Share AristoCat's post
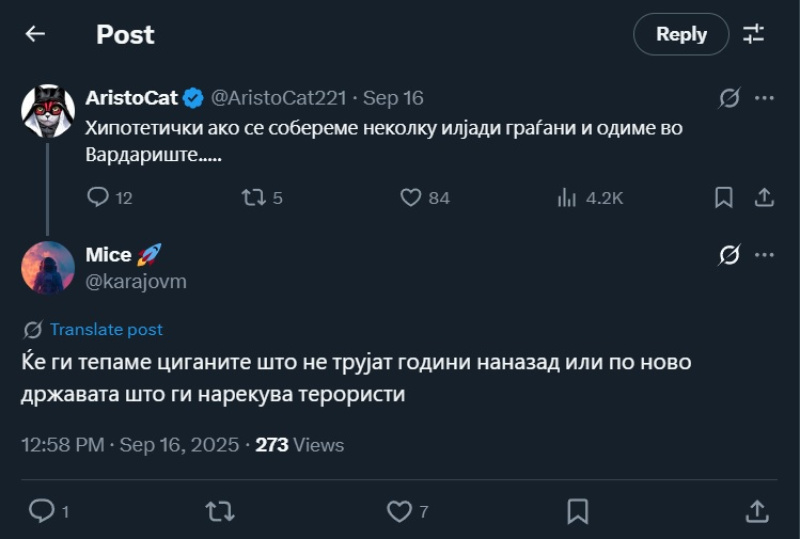800x539 pixels. (x=763, y=198)
